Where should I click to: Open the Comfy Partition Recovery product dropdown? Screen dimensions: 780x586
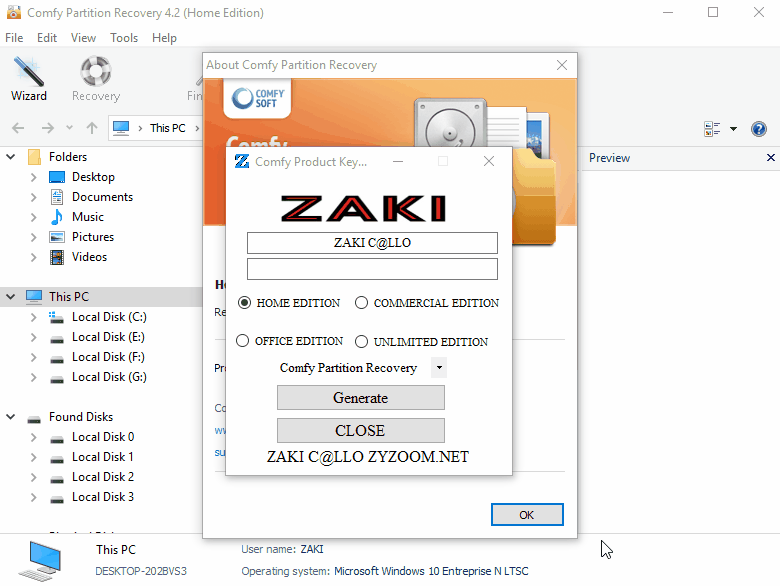click(x=439, y=368)
